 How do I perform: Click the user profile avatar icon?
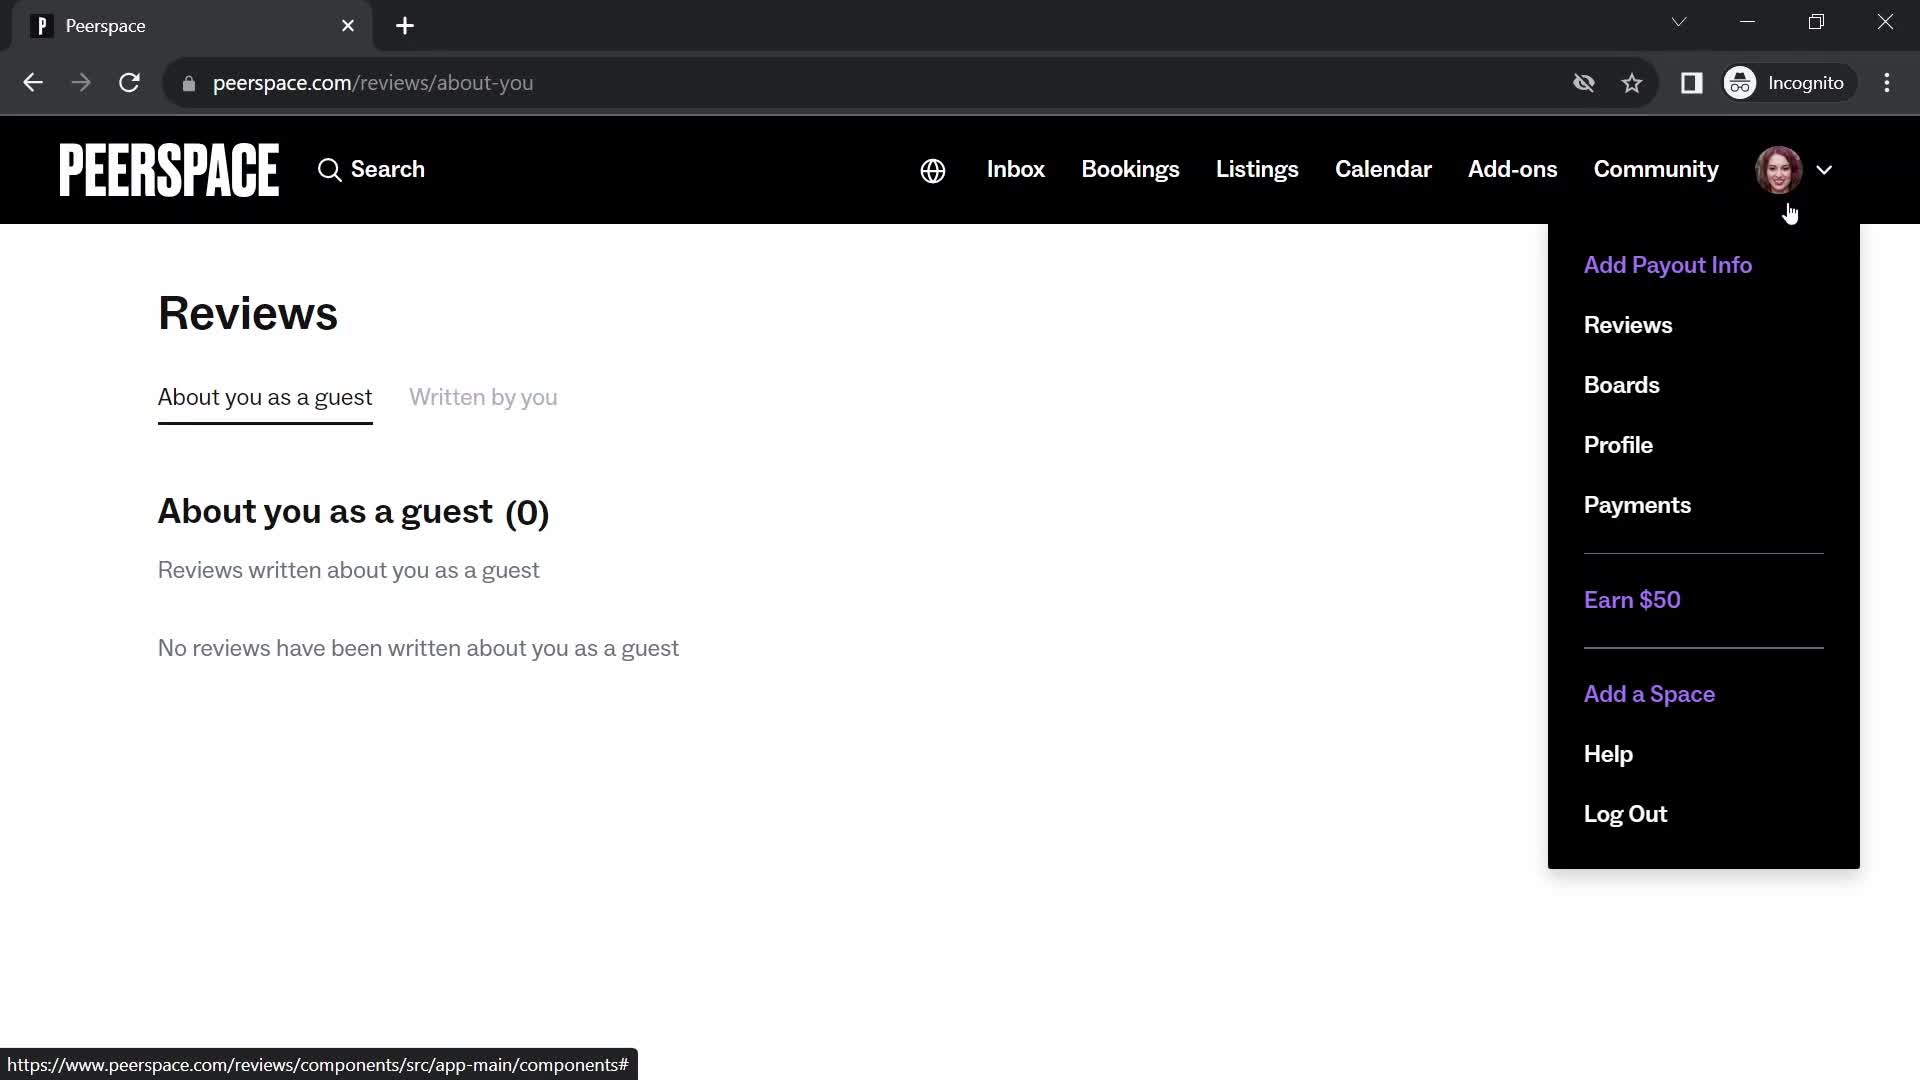1779,169
